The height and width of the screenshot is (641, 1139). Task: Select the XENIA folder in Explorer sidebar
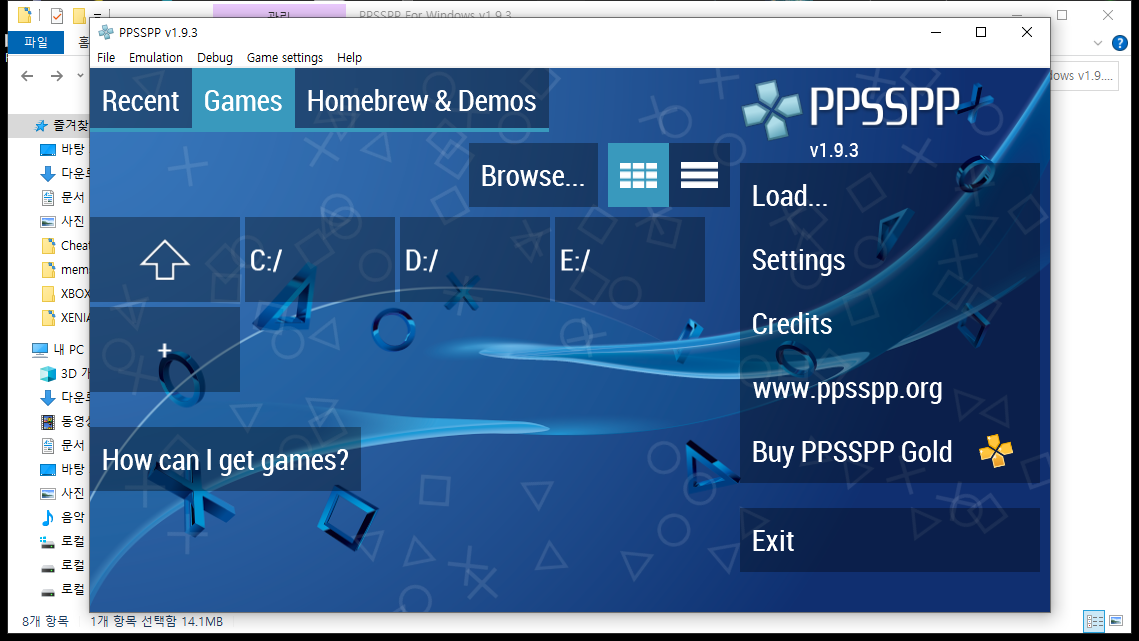(x=65, y=318)
